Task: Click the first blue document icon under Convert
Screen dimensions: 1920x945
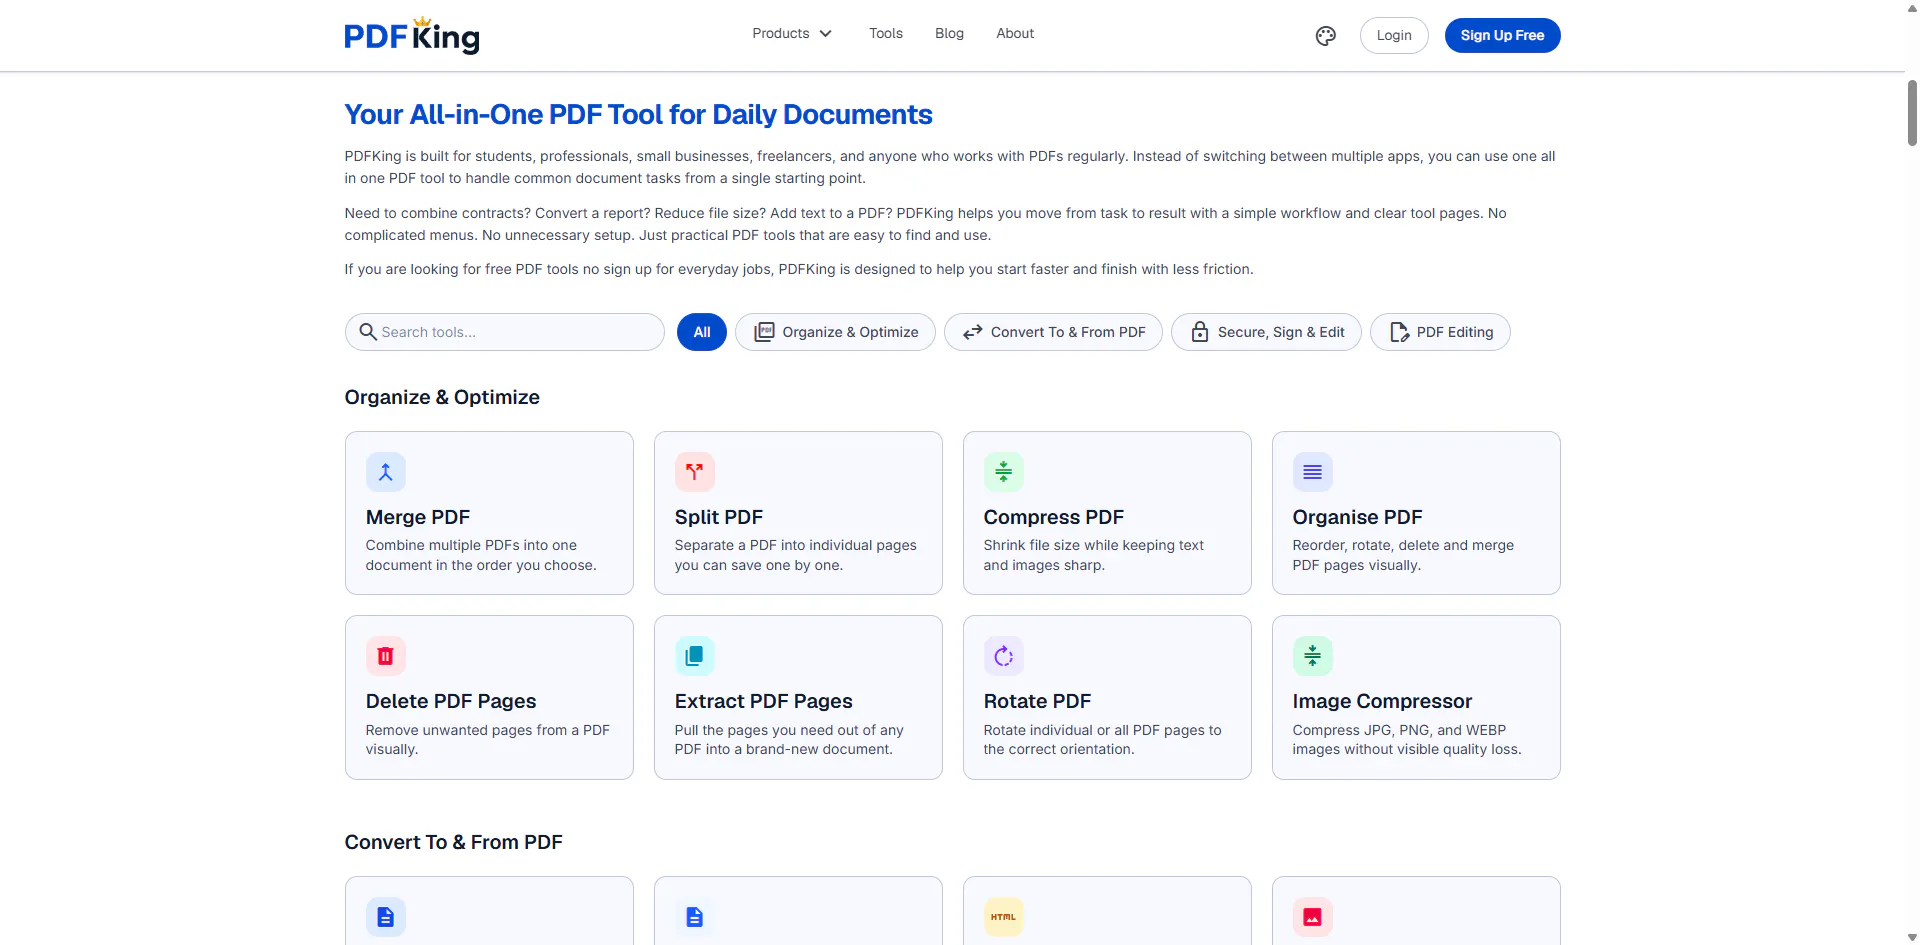Action: [385, 917]
